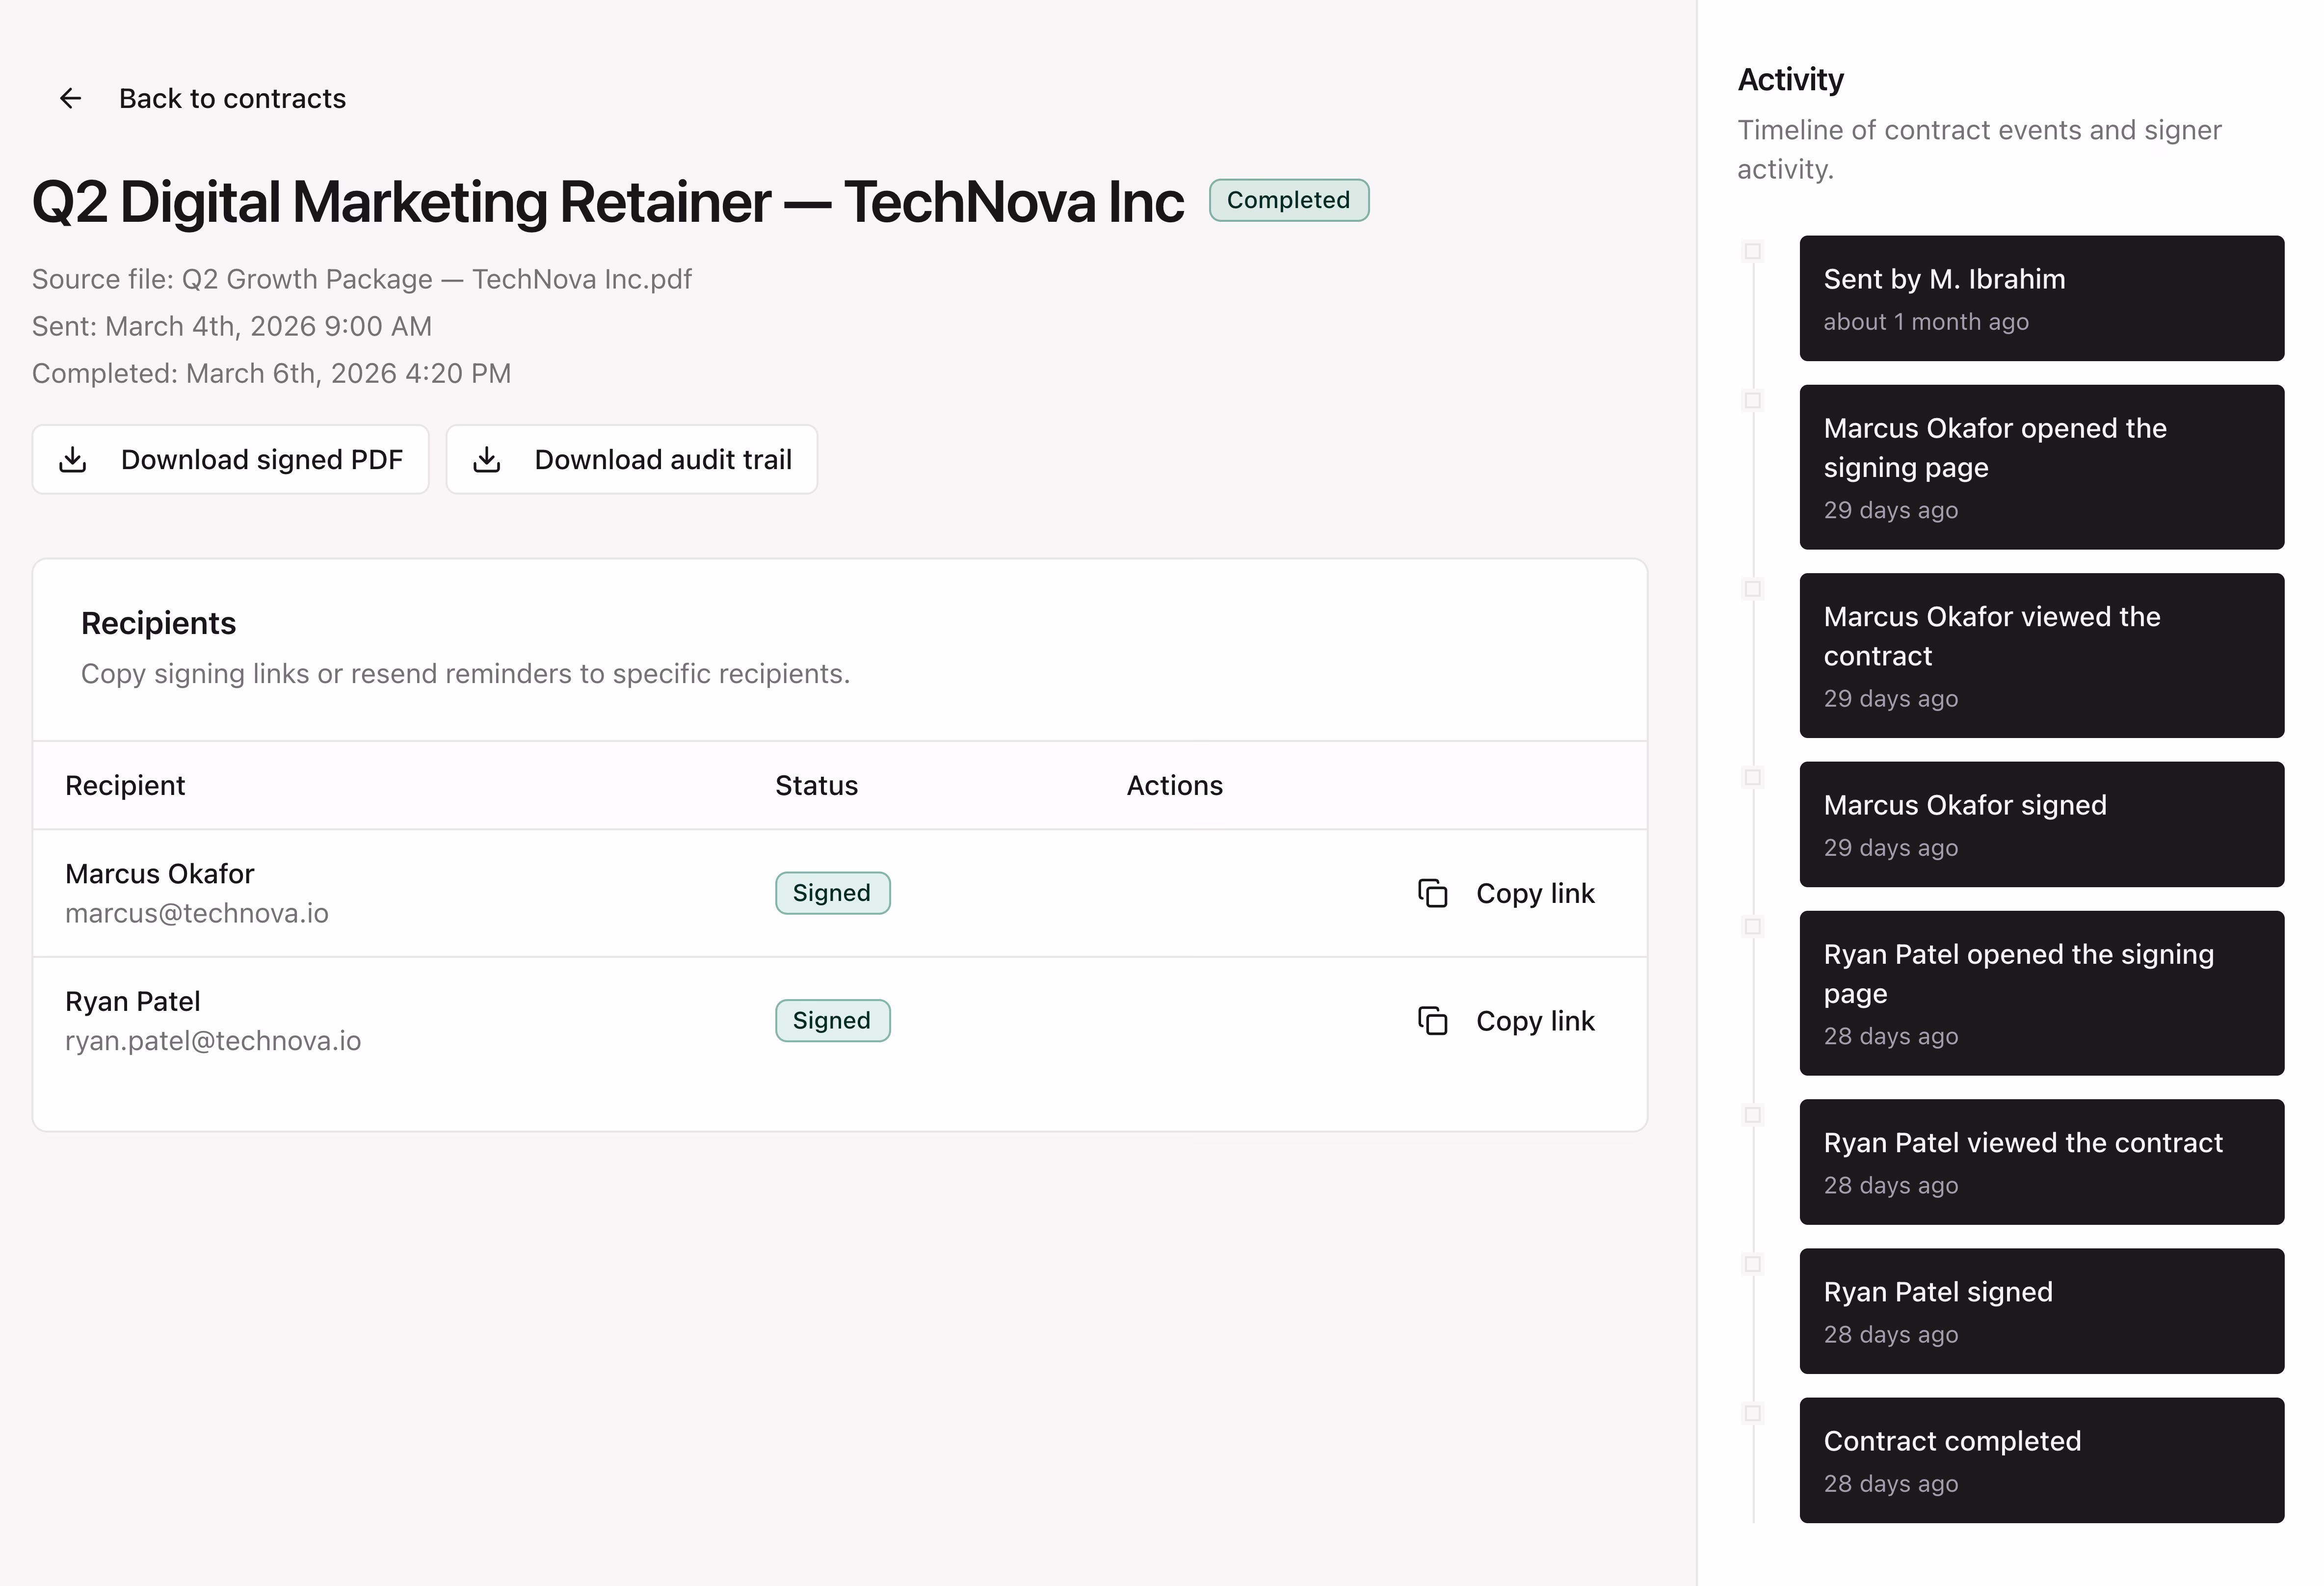Click the Status column header
This screenshot has height=1586, width=2324.
(816, 786)
